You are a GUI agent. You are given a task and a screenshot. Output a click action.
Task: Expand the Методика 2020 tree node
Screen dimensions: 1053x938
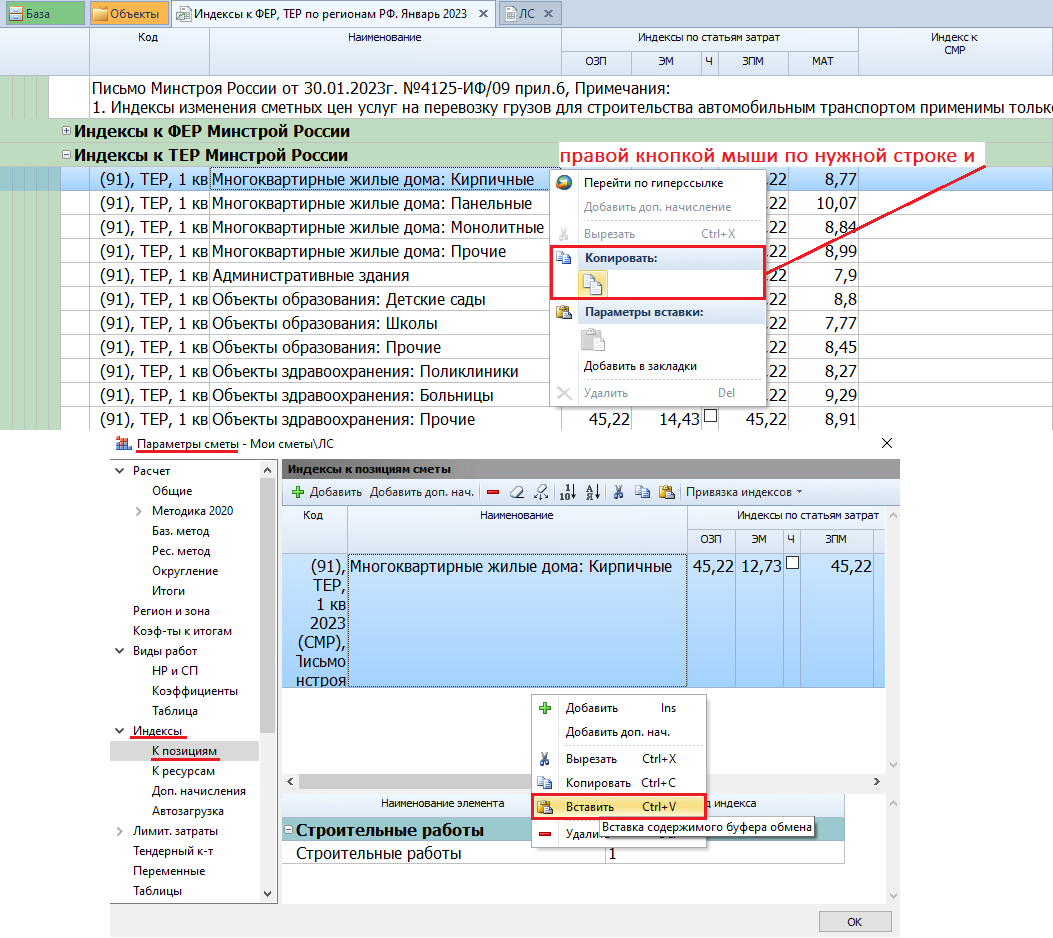click(138, 511)
